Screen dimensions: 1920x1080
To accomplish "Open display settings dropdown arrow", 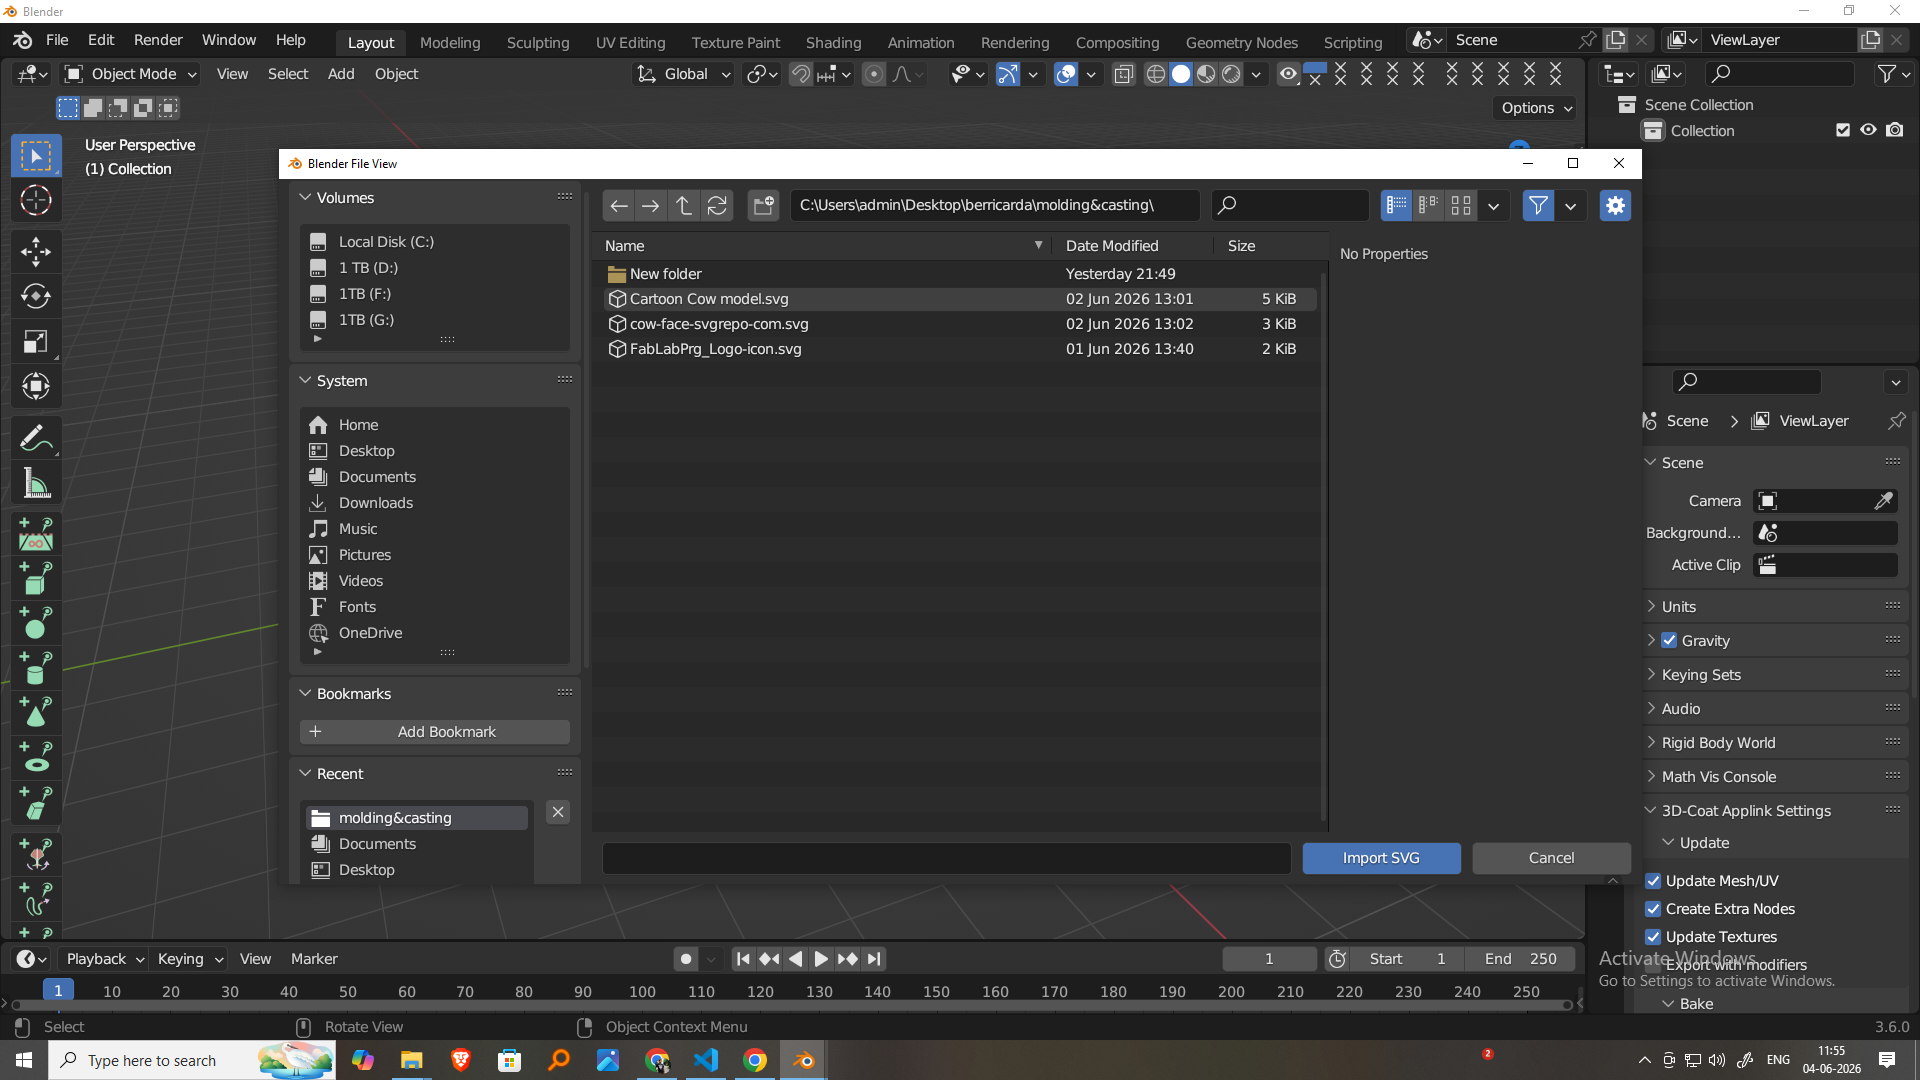I will [1494, 206].
